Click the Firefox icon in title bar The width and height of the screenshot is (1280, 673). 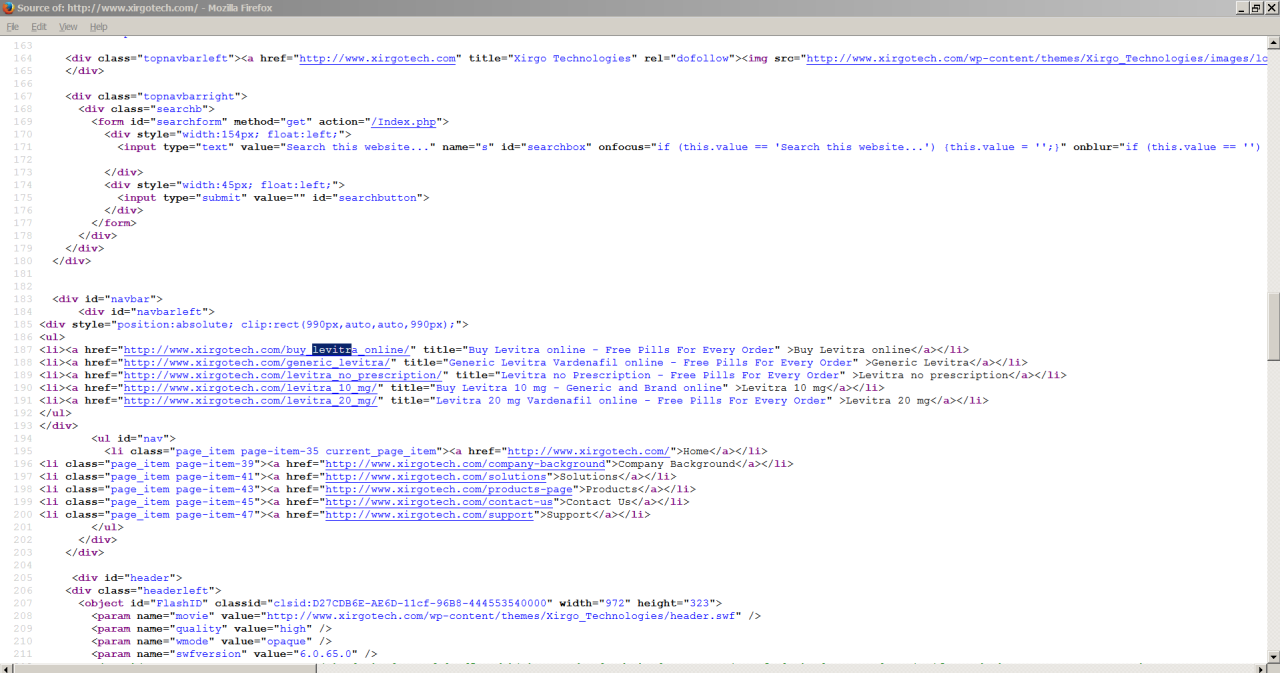8,8
